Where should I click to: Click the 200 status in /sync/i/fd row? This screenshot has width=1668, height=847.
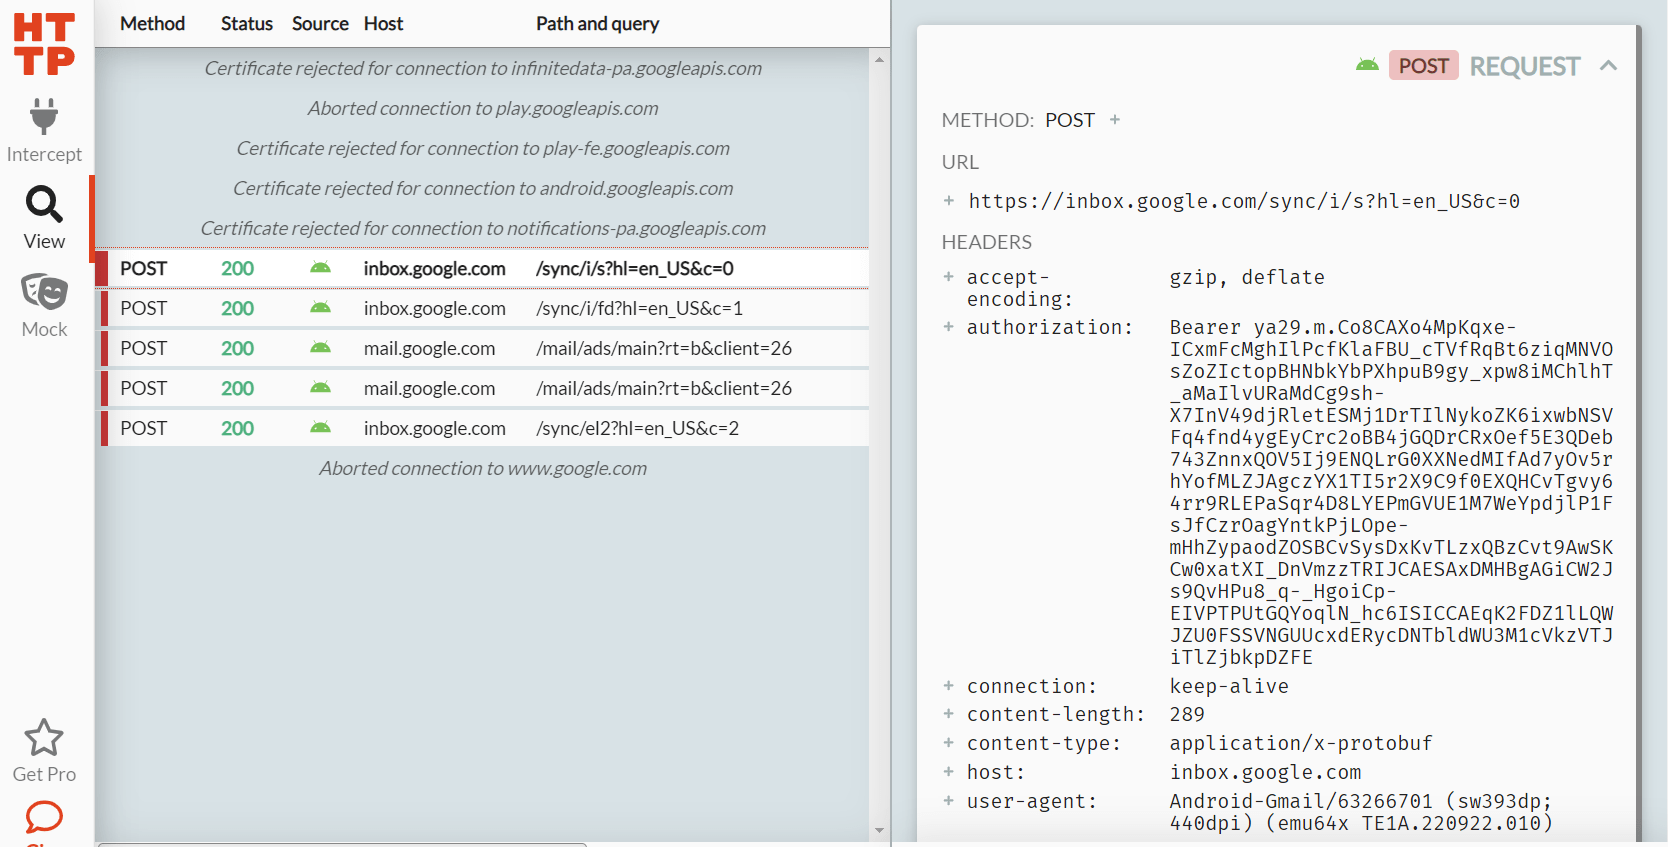(x=237, y=308)
